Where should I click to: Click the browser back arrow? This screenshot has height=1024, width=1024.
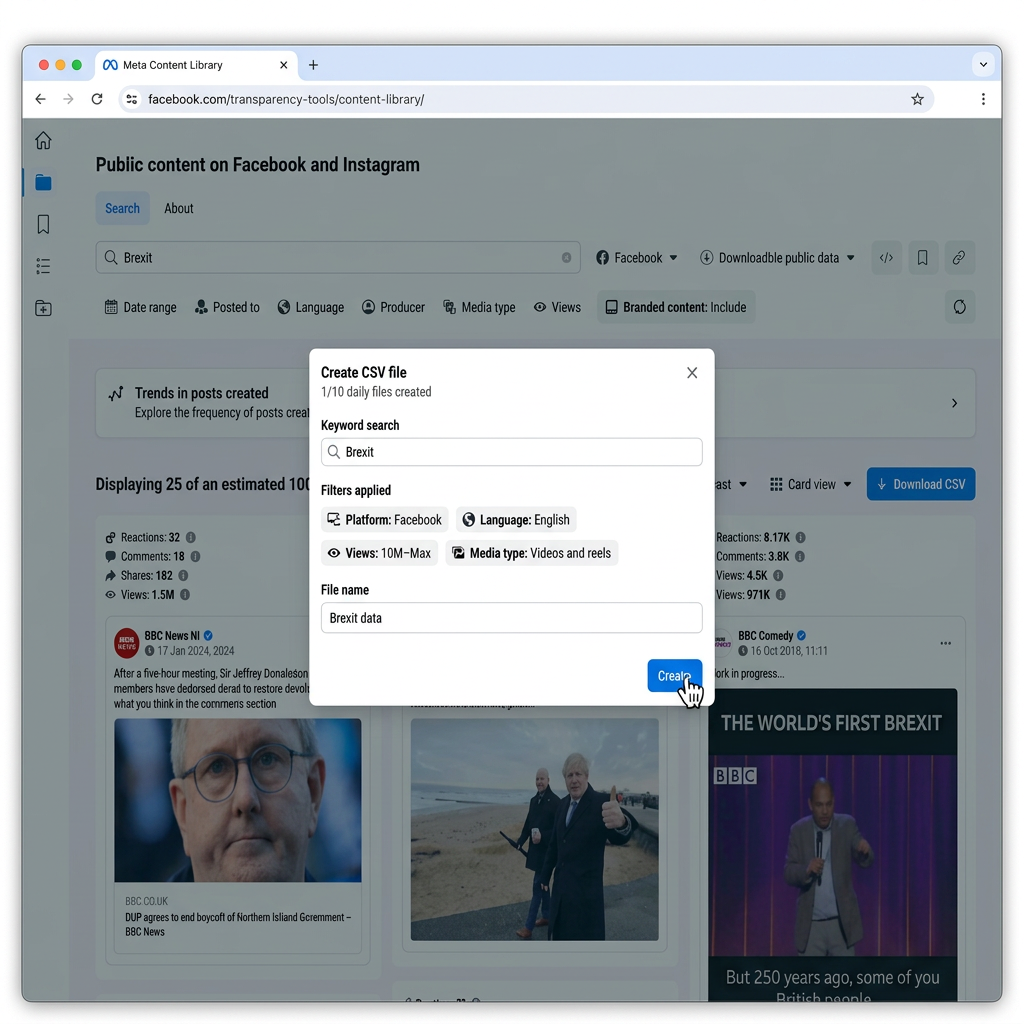coord(40,99)
